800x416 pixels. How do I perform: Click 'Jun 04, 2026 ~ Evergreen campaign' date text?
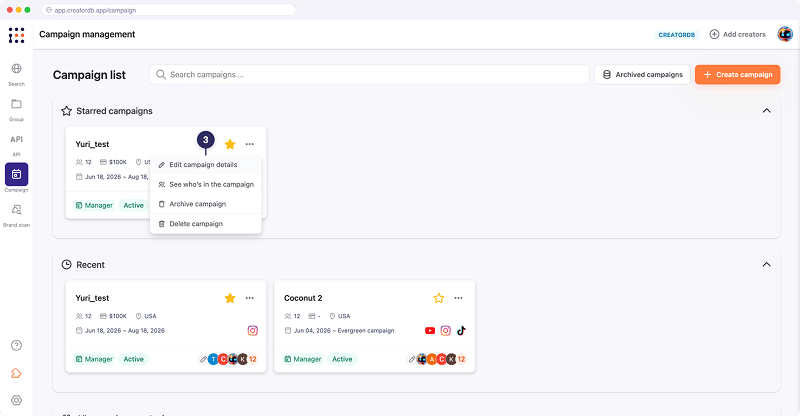(344, 331)
